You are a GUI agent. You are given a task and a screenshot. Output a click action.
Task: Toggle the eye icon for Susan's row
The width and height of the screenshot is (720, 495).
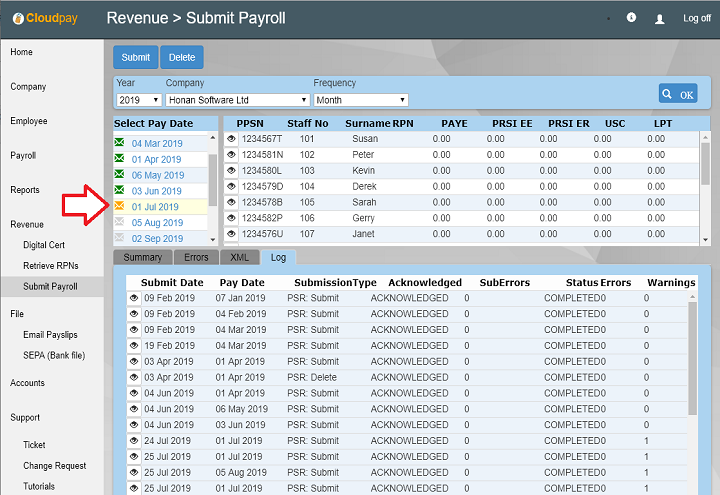point(231,139)
